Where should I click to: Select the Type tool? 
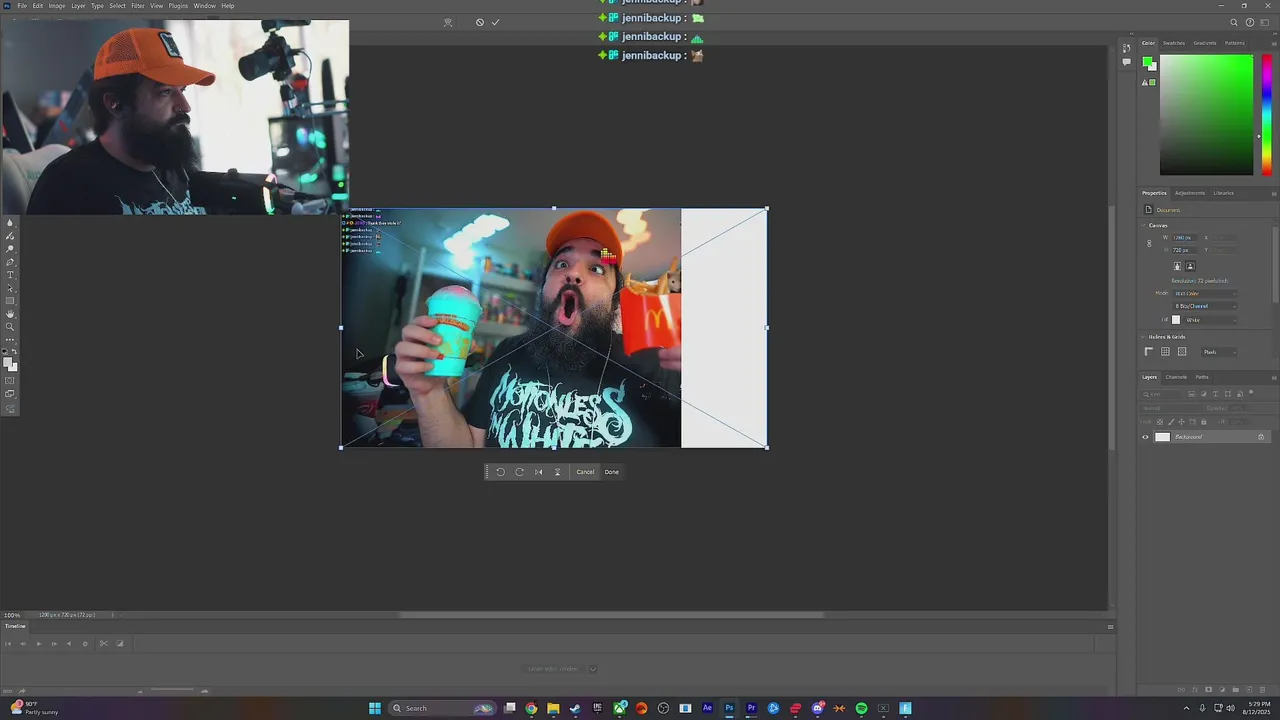[x=10, y=275]
